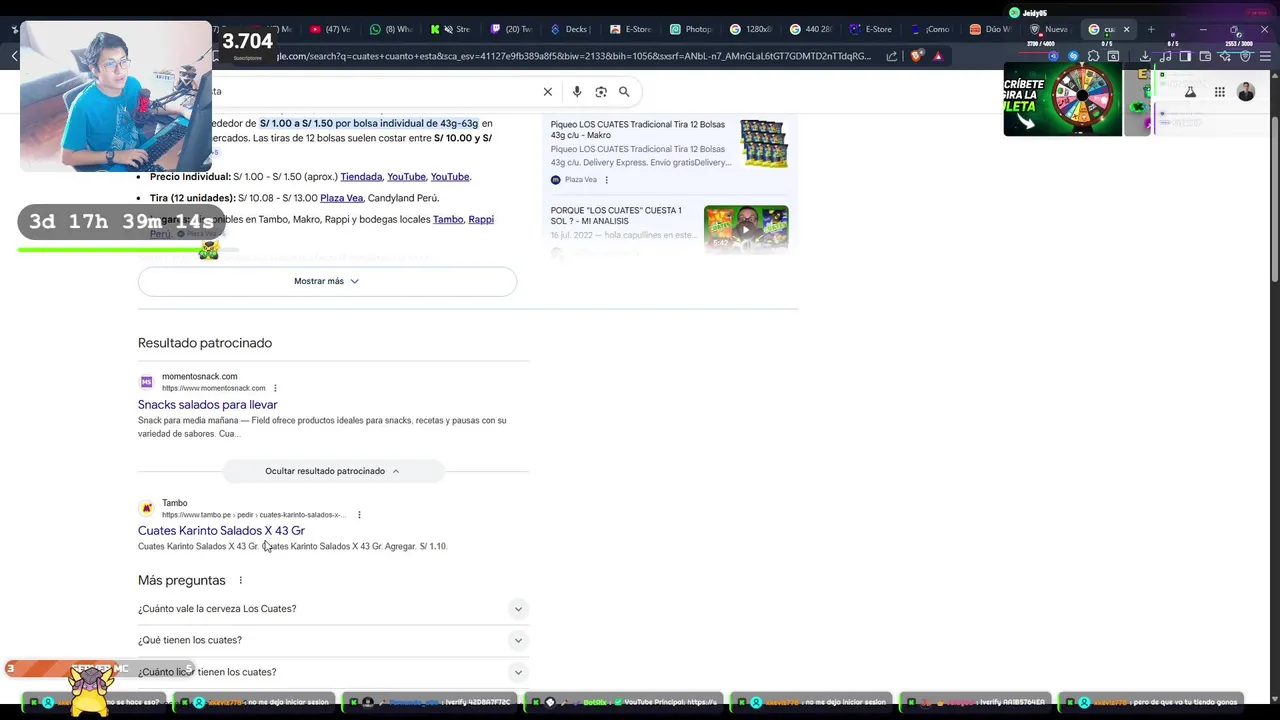Open the extensions puzzle icon
The height and width of the screenshot is (720, 1280).
[x=1093, y=56]
